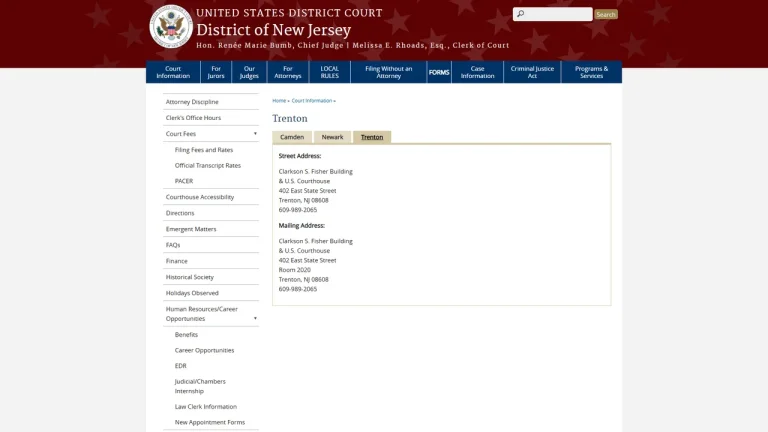Select LOCAL RULES in navigation bar
768x432 pixels.
(x=330, y=72)
